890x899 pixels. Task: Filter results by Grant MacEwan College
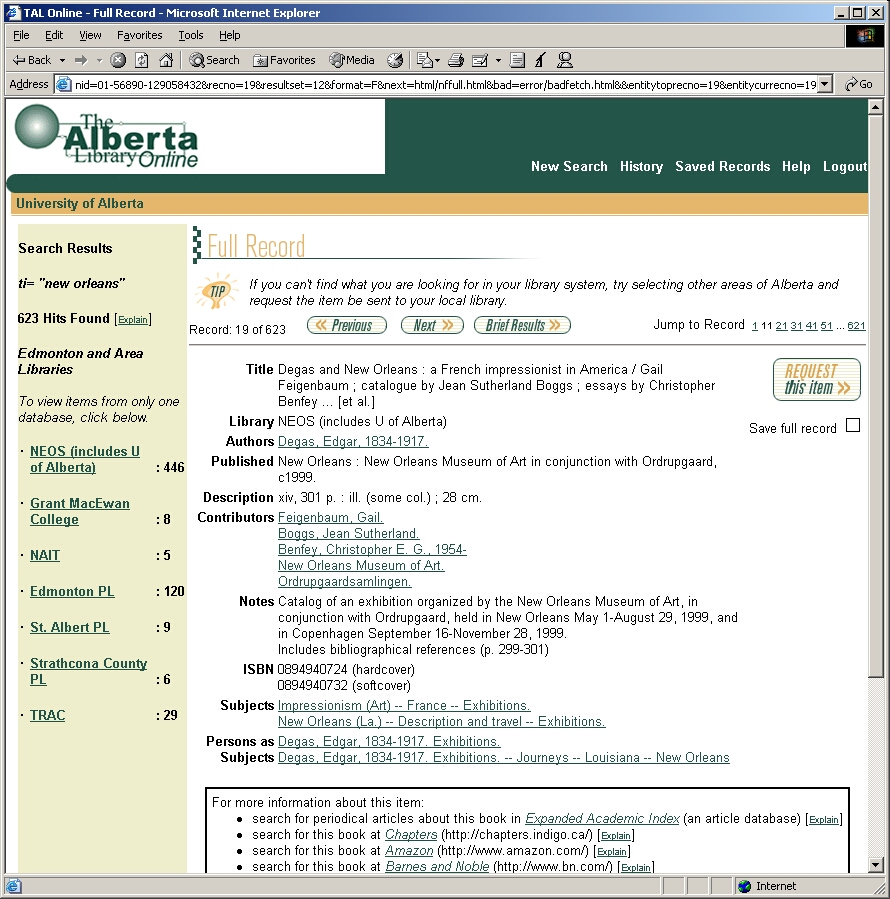80,511
